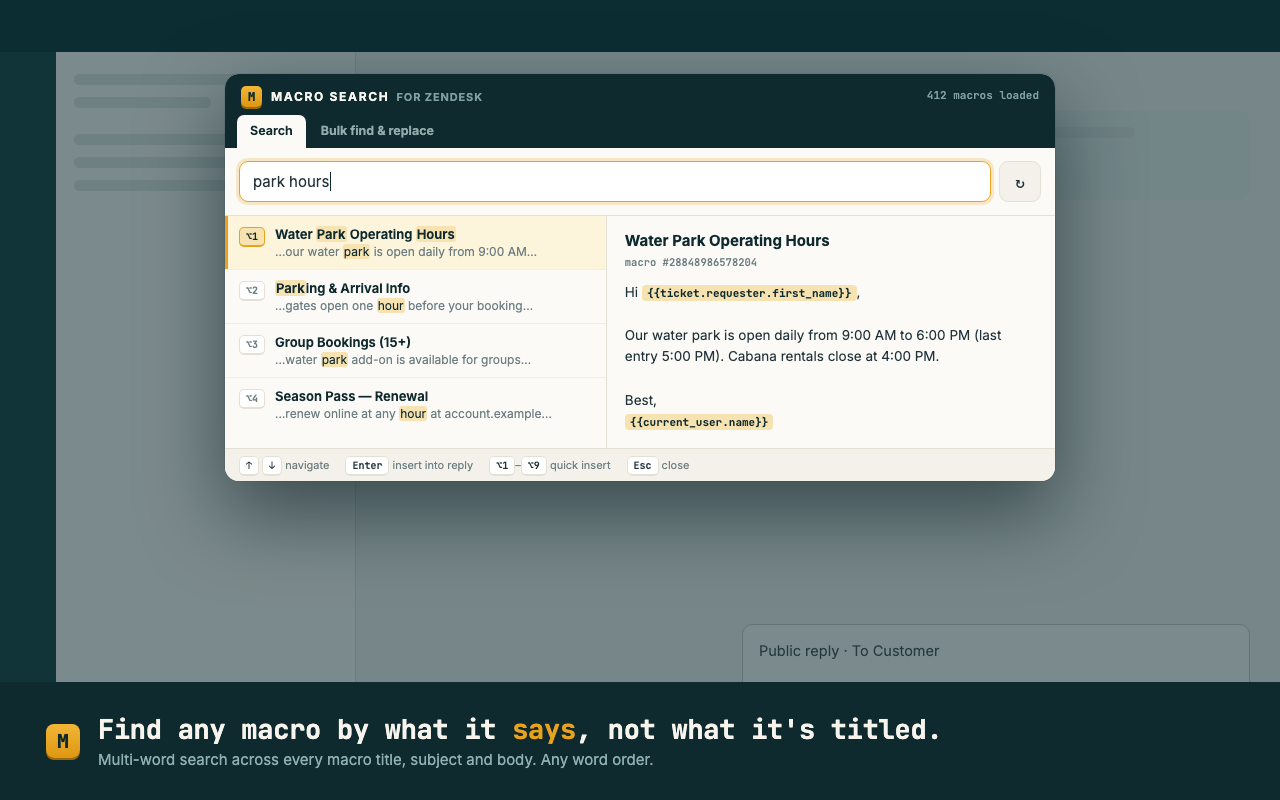Click the '...gates open one hour' snippet

[404, 306]
